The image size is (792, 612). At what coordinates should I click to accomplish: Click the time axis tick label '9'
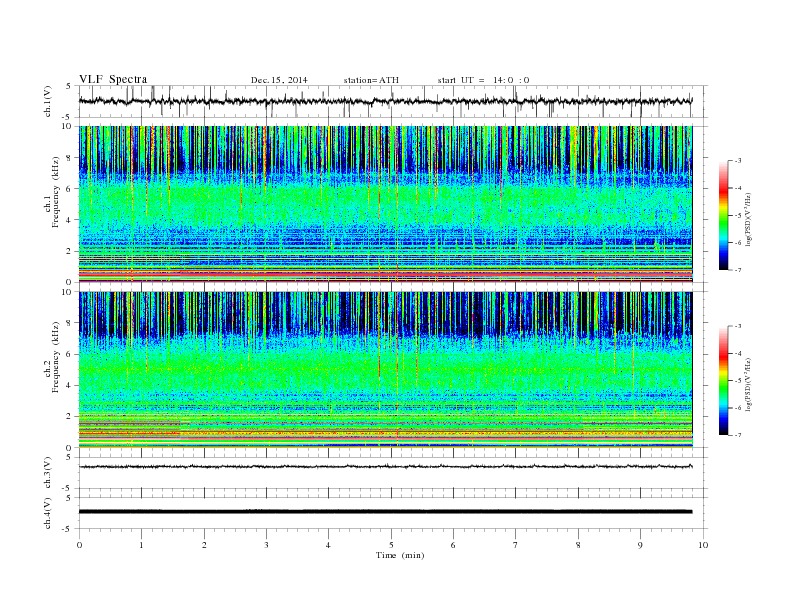click(640, 545)
